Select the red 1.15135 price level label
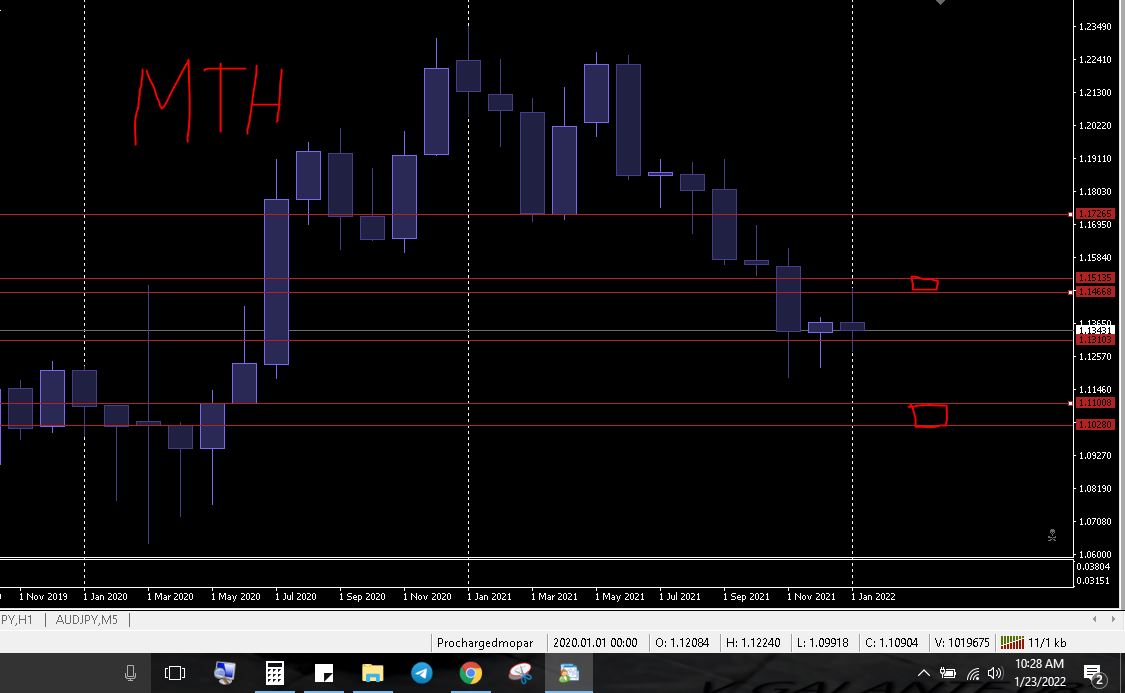 [x=1094, y=278]
